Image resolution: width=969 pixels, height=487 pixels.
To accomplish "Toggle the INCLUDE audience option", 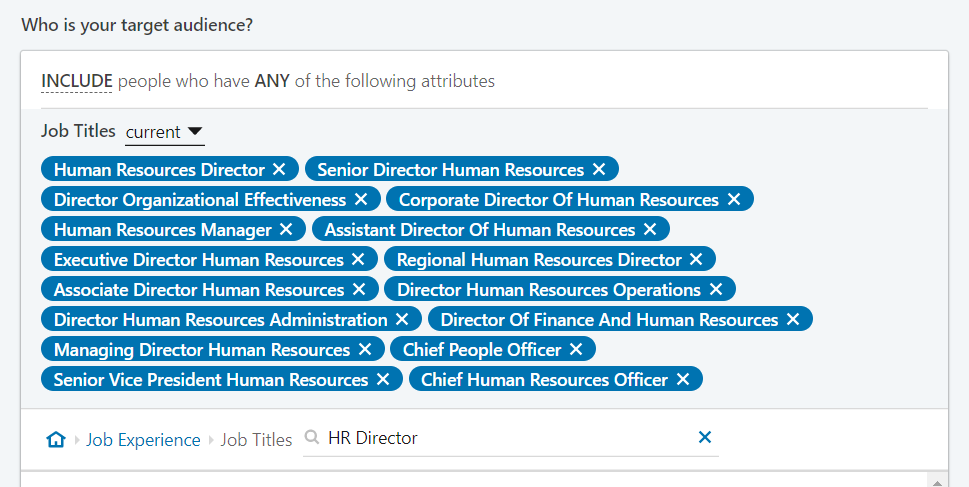I will [x=77, y=81].
